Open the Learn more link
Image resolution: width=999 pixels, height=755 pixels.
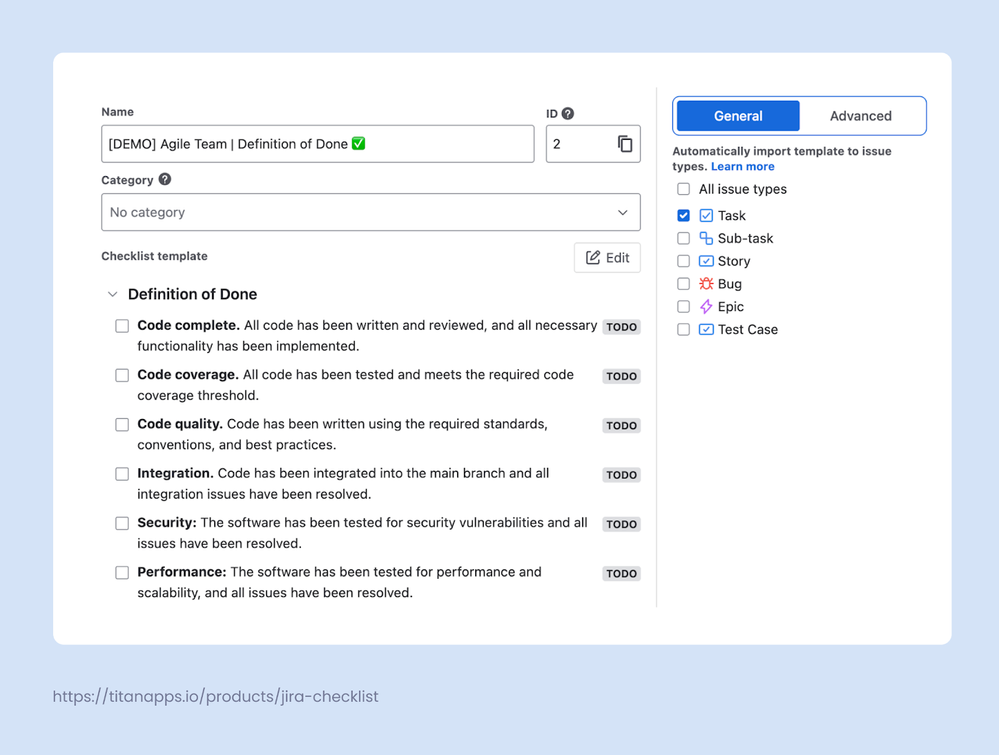coord(742,166)
